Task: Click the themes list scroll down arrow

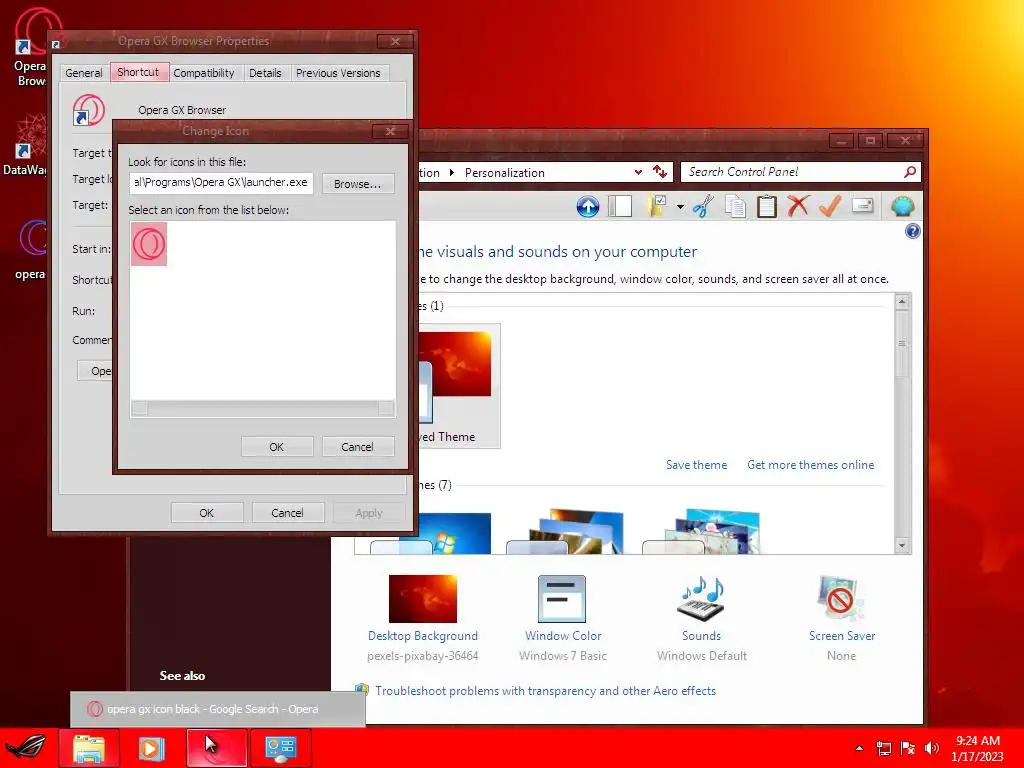Action: (902, 545)
